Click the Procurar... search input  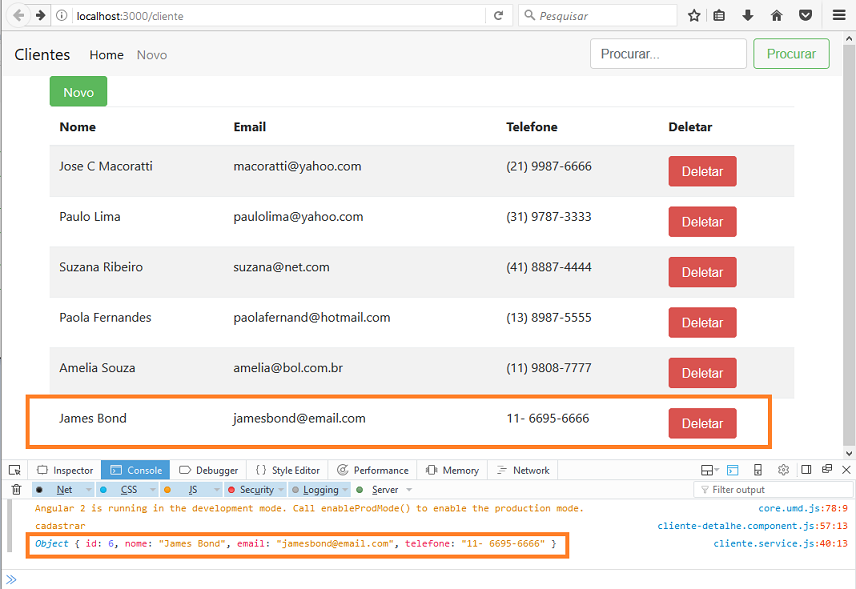(x=668, y=53)
